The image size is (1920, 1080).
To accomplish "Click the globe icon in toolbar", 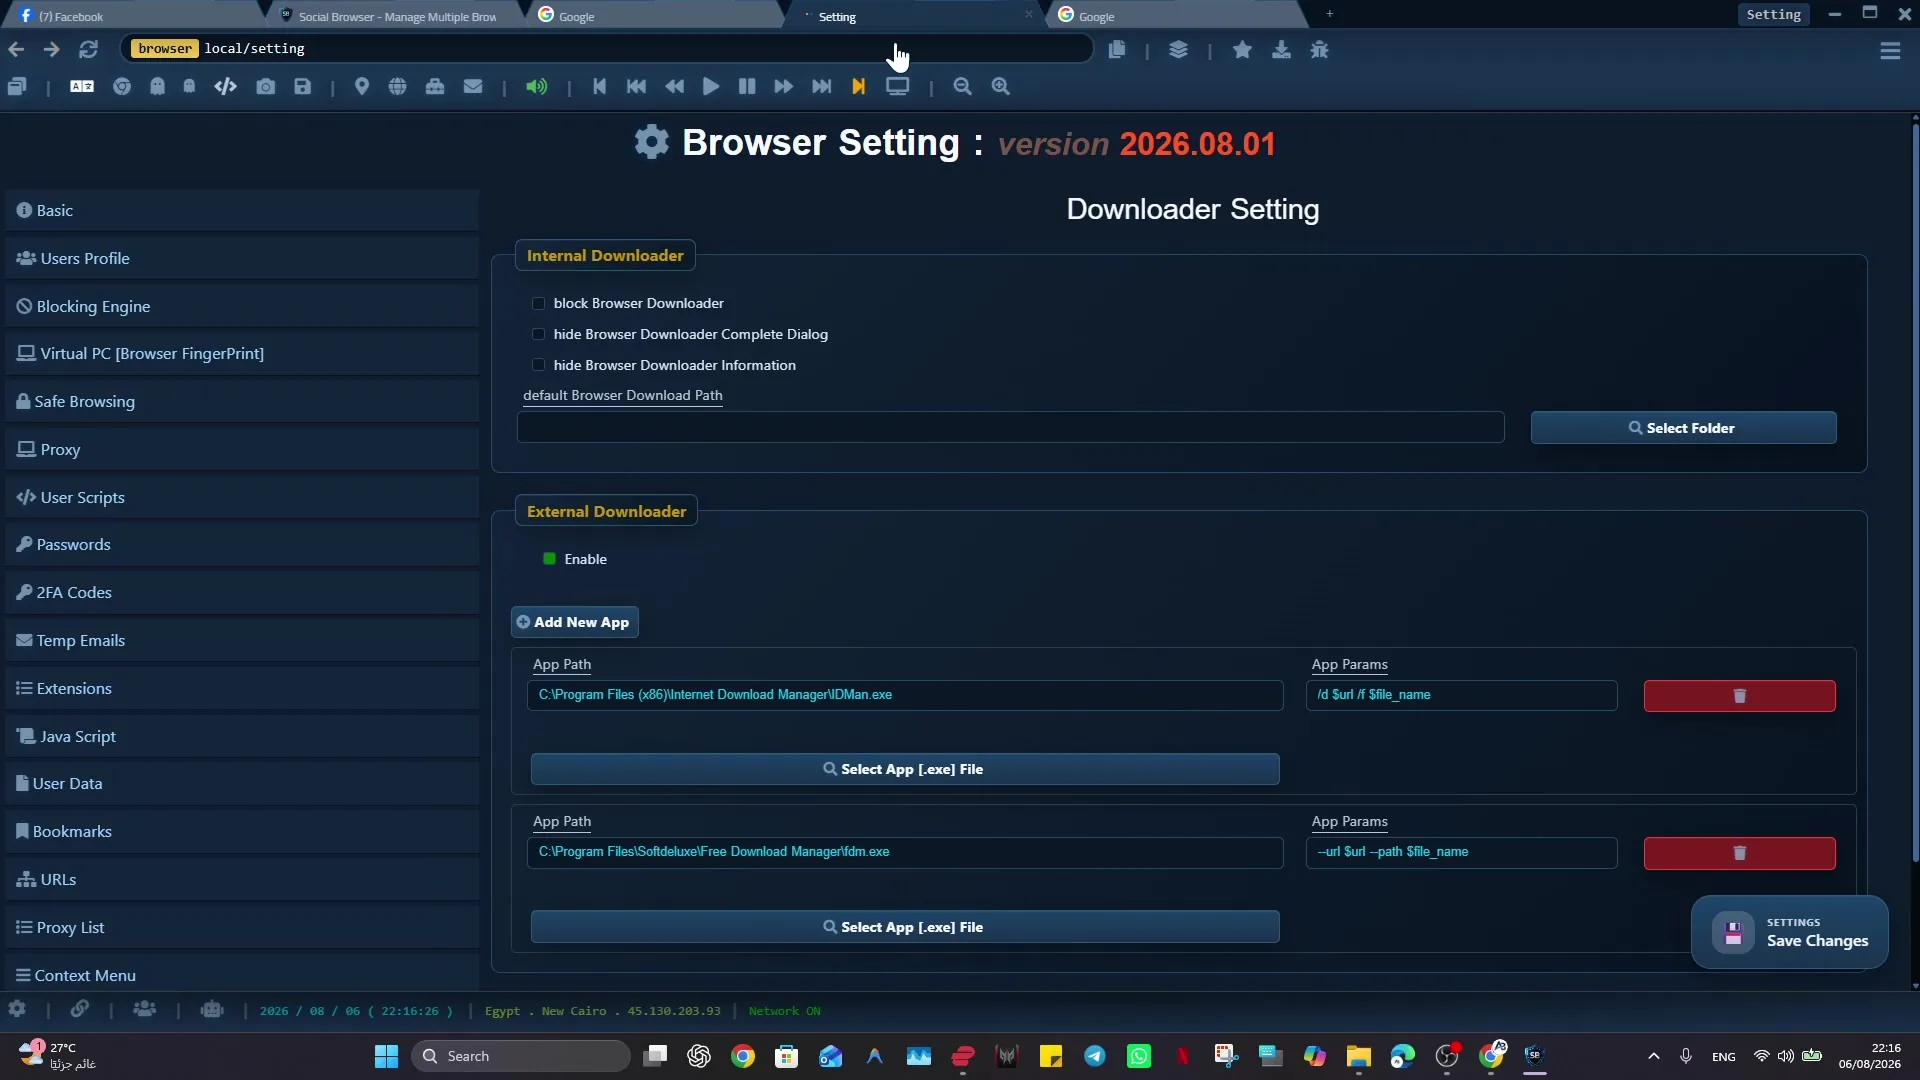I will 398,87.
